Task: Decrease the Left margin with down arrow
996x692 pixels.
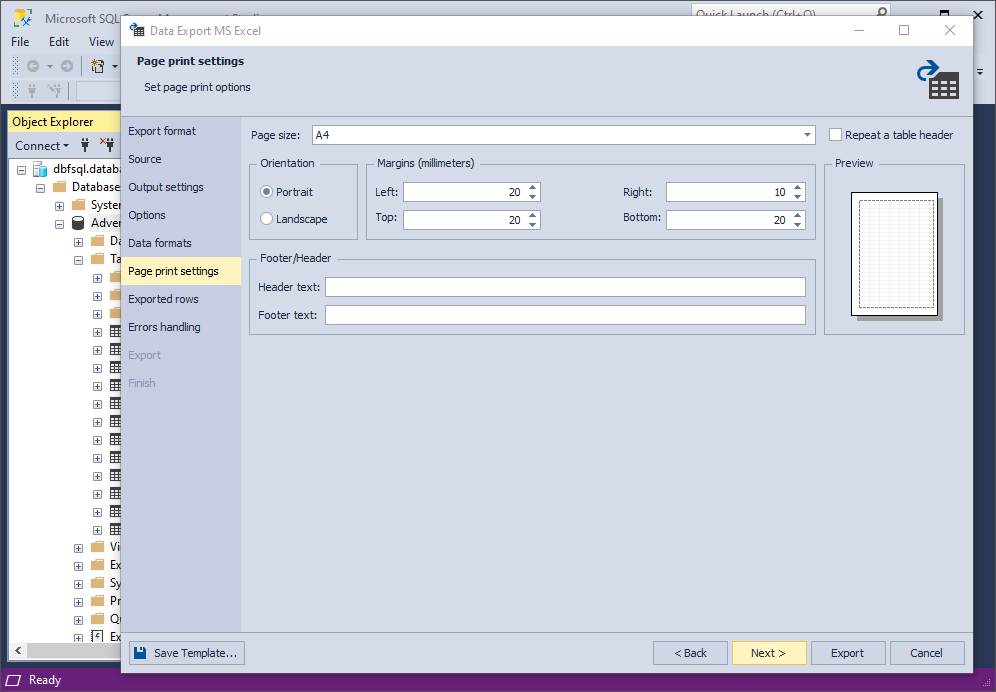Action: 532,196
